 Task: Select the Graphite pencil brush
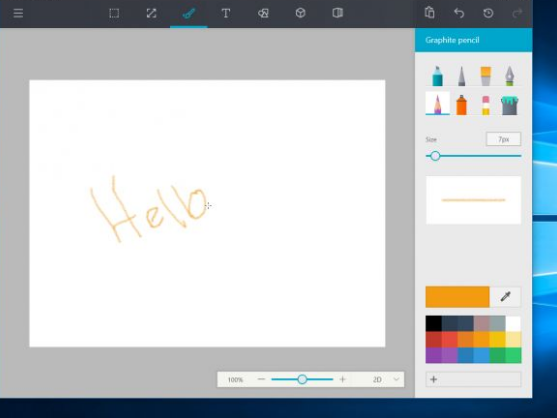pos(437,104)
